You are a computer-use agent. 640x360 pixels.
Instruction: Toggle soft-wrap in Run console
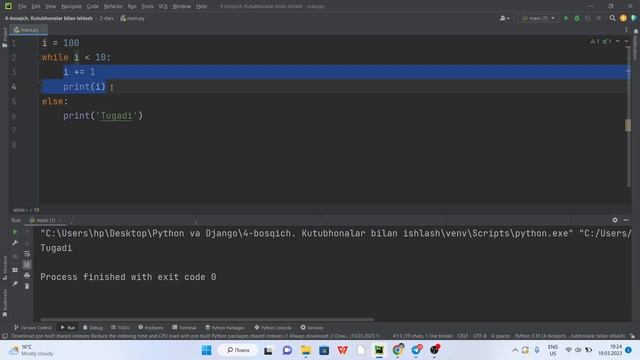point(27,253)
